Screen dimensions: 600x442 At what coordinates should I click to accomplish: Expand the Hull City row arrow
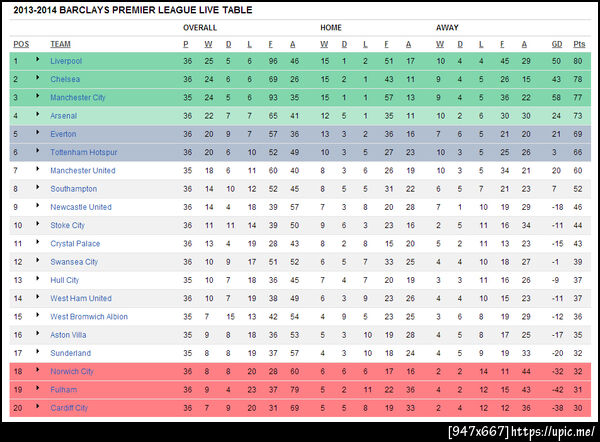(x=37, y=280)
